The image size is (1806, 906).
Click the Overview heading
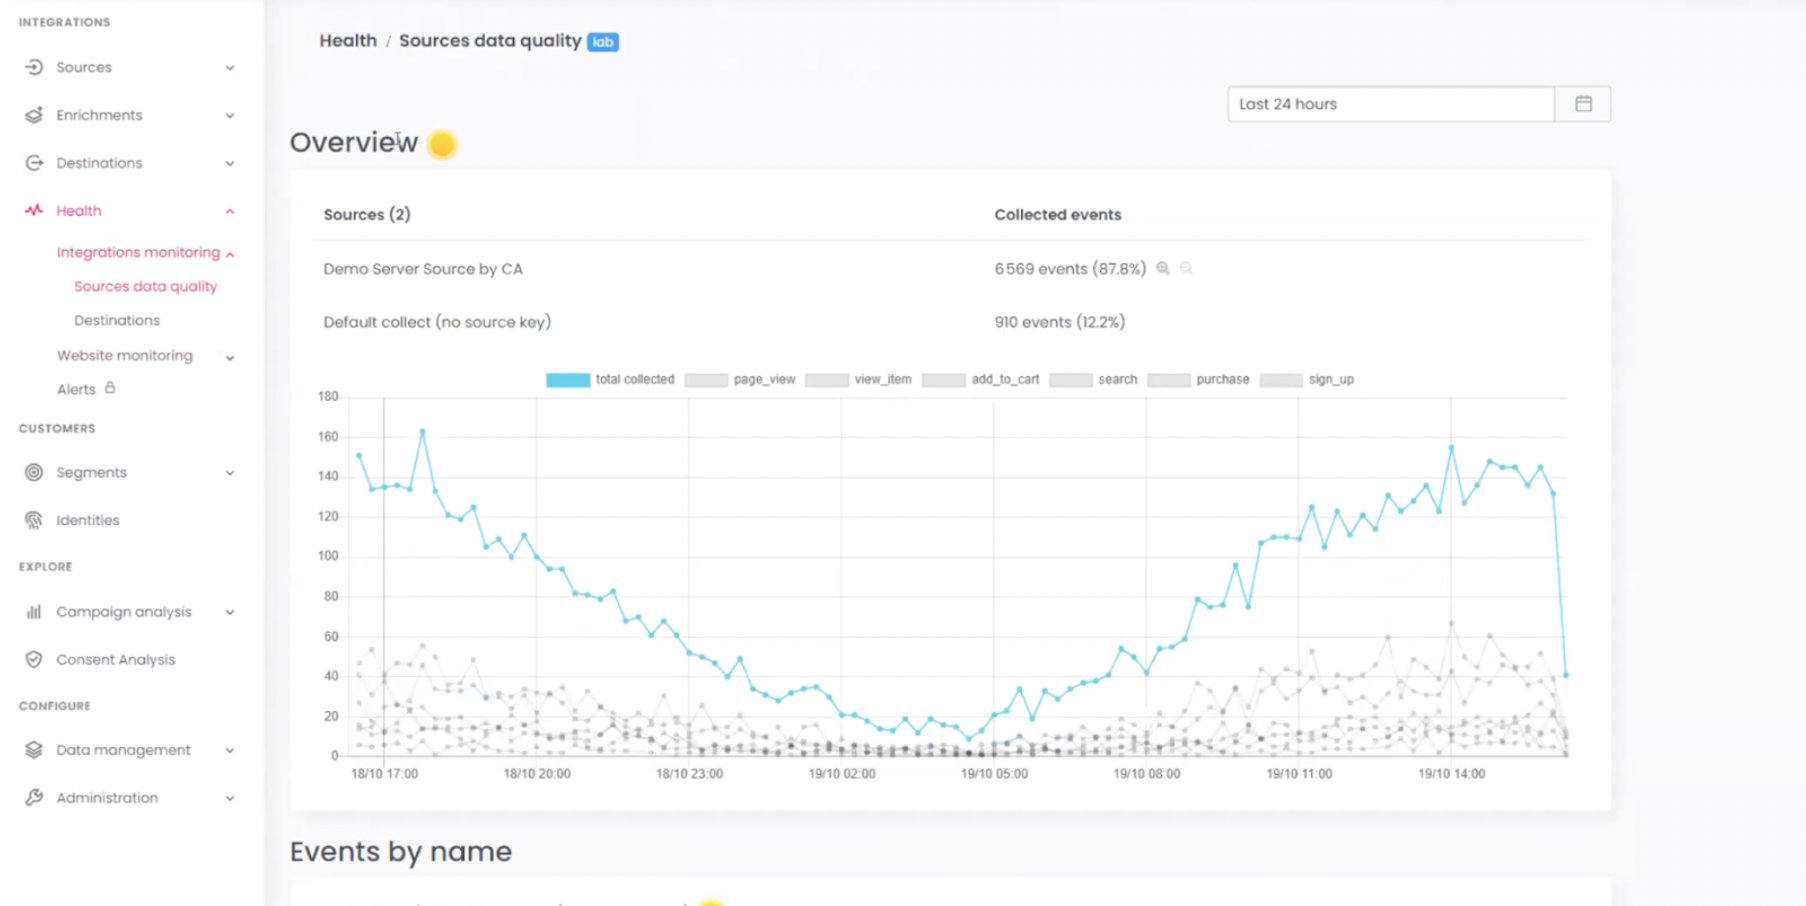[354, 142]
